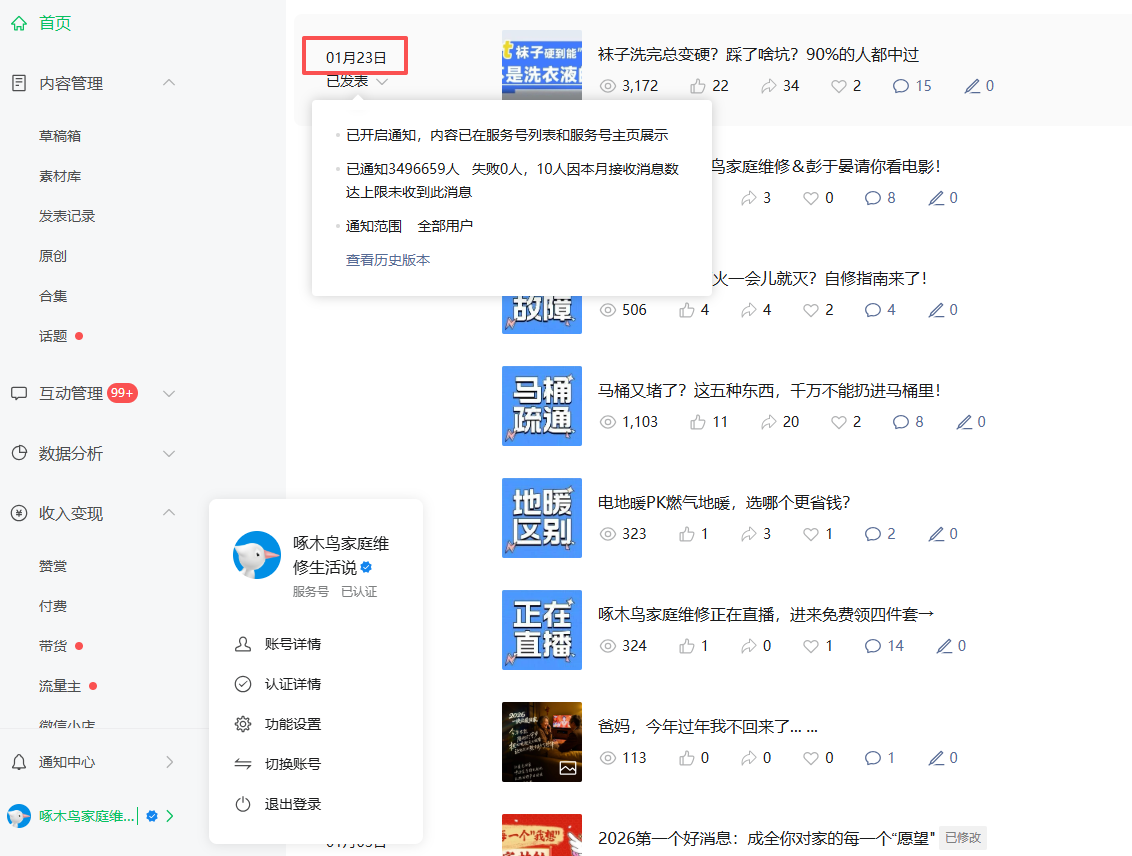Viewport: 1132px width, 856px height.
Task: Click the 数据分析 pie chart icon
Action: point(19,453)
